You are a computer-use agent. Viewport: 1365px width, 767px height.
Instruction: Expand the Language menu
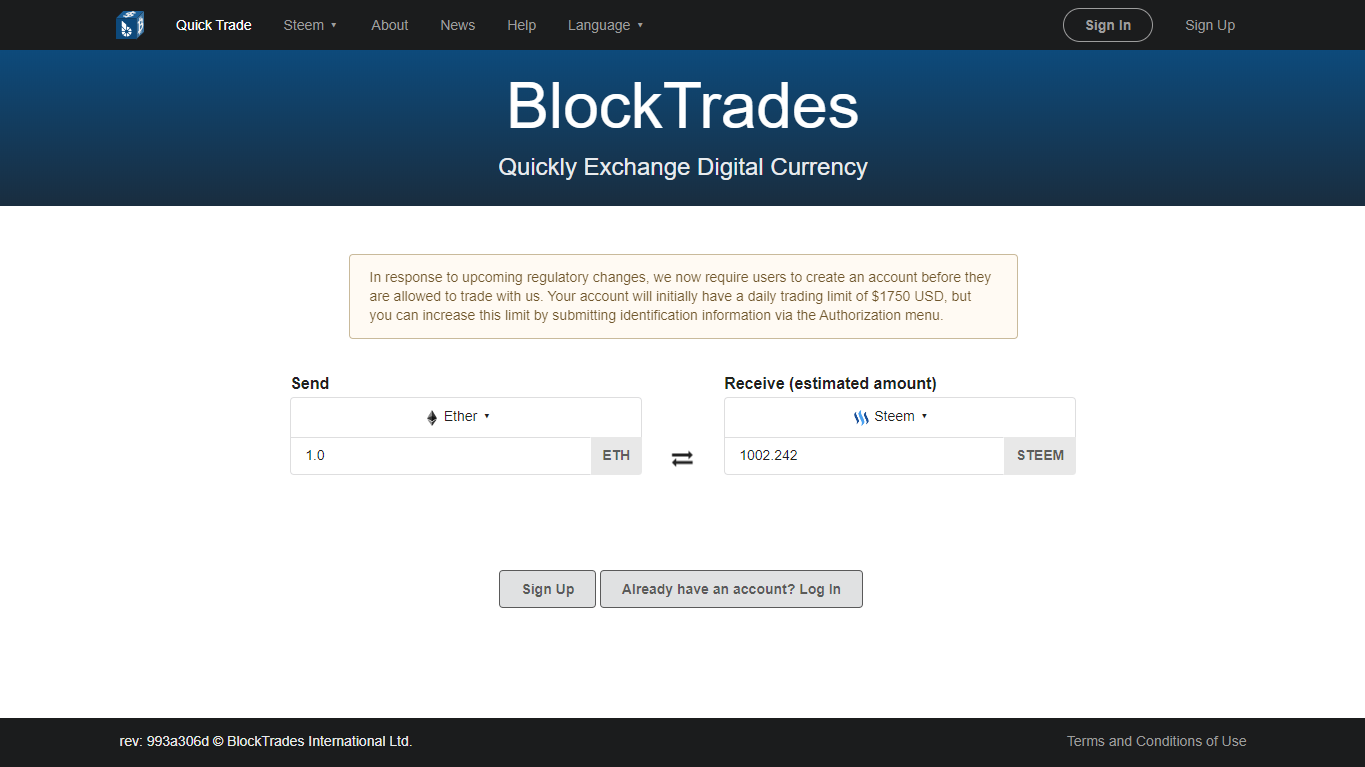click(x=606, y=25)
